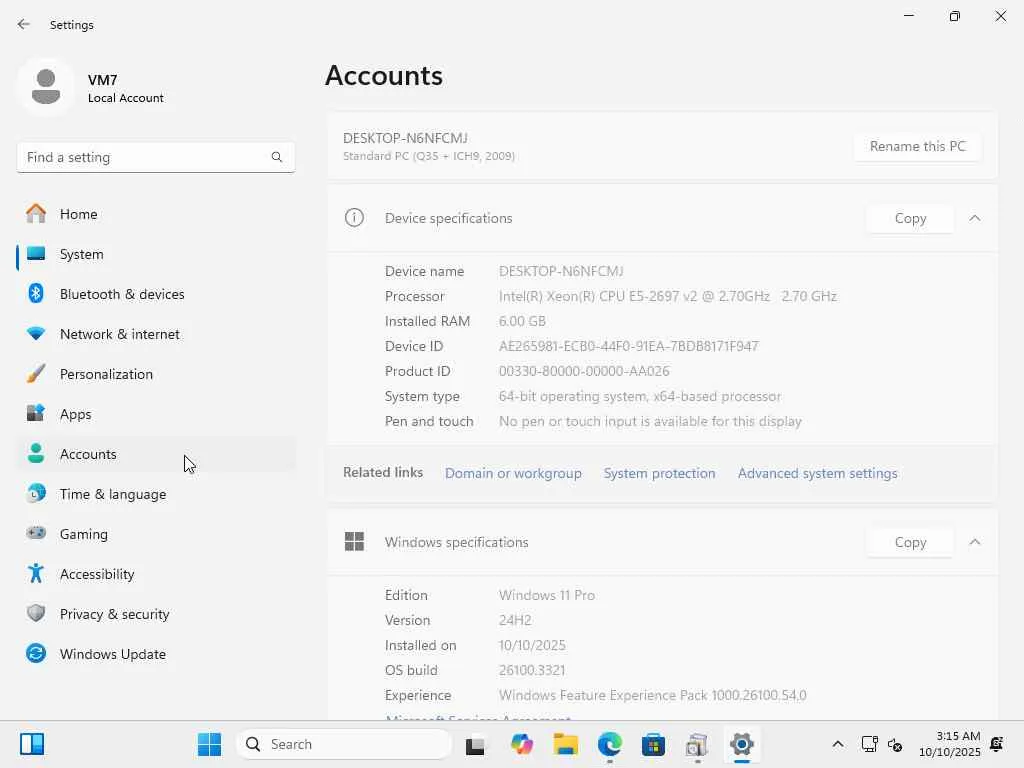Click the Edition value Windows 11 Pro

click(x=547, y=595)
